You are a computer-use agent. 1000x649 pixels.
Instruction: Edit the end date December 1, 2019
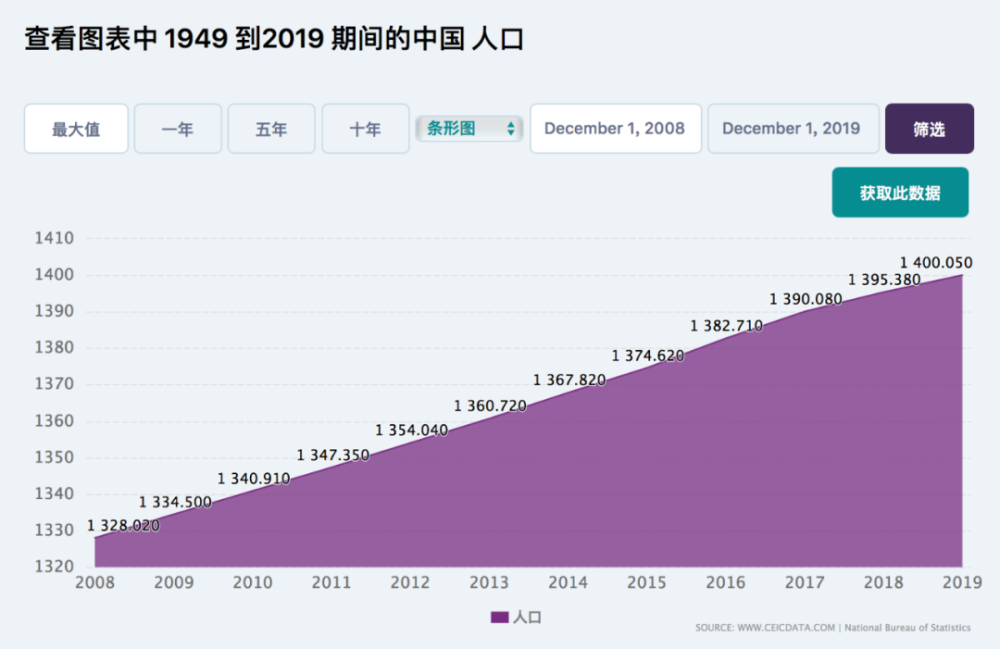tap(793, 129)
